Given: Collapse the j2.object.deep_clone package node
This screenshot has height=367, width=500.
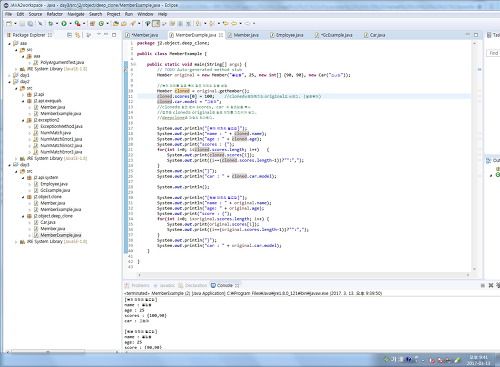Looking at the screenshot, I should (23, 216).
